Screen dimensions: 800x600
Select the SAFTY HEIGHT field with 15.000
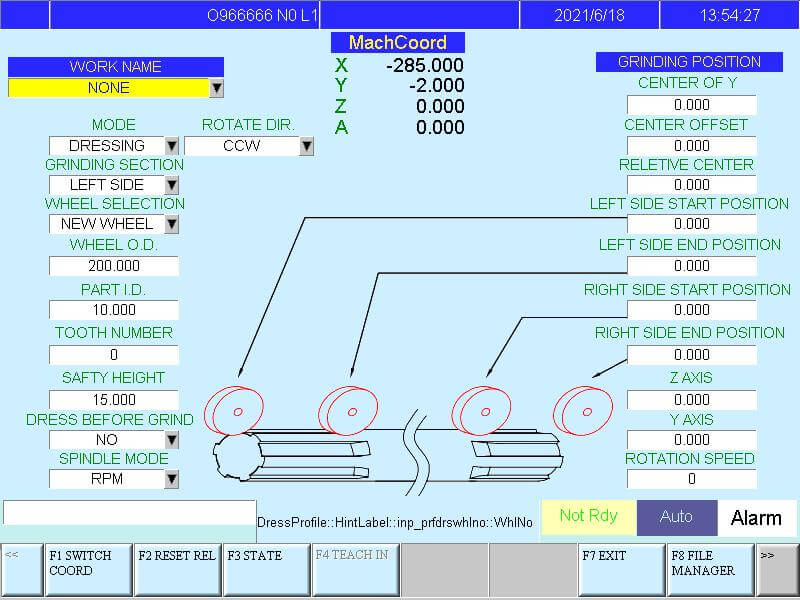coord(114,399)
